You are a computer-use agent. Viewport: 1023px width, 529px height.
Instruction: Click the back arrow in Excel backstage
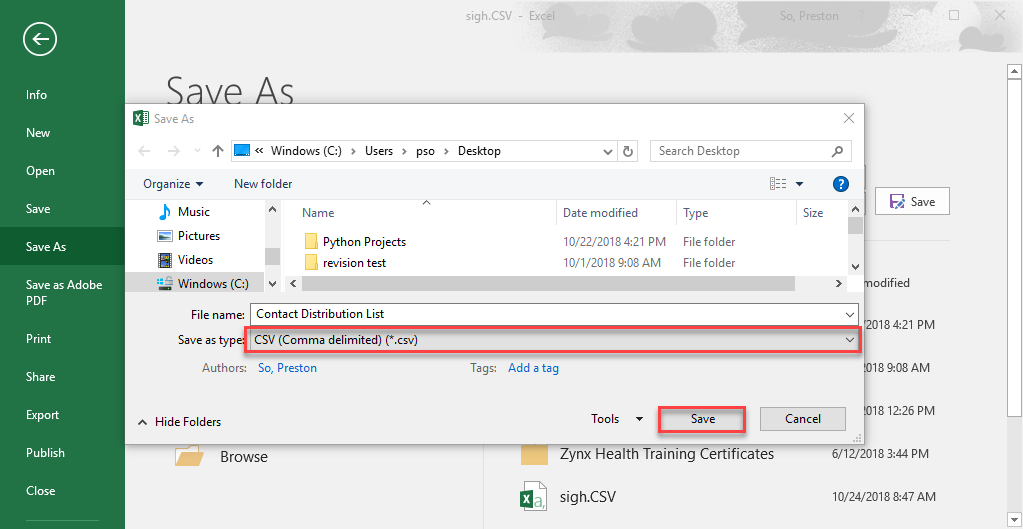(40, 39)
